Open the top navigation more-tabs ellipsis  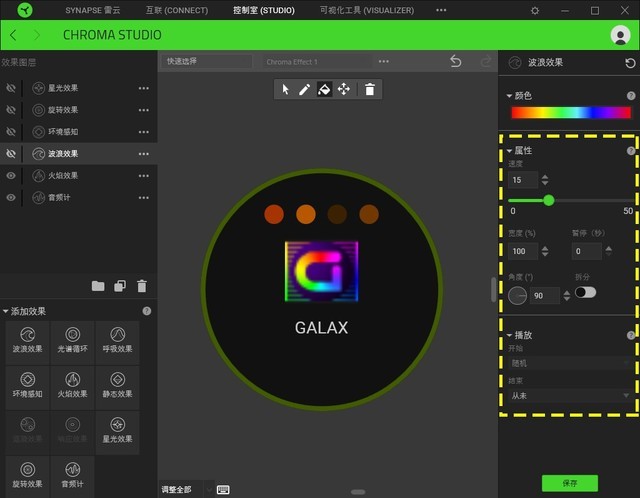(441, 10)
